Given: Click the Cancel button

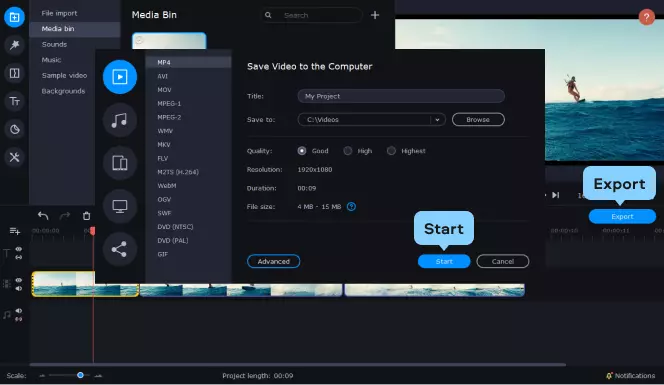Looking at the screenshot, I should click(x=503, y=261).
